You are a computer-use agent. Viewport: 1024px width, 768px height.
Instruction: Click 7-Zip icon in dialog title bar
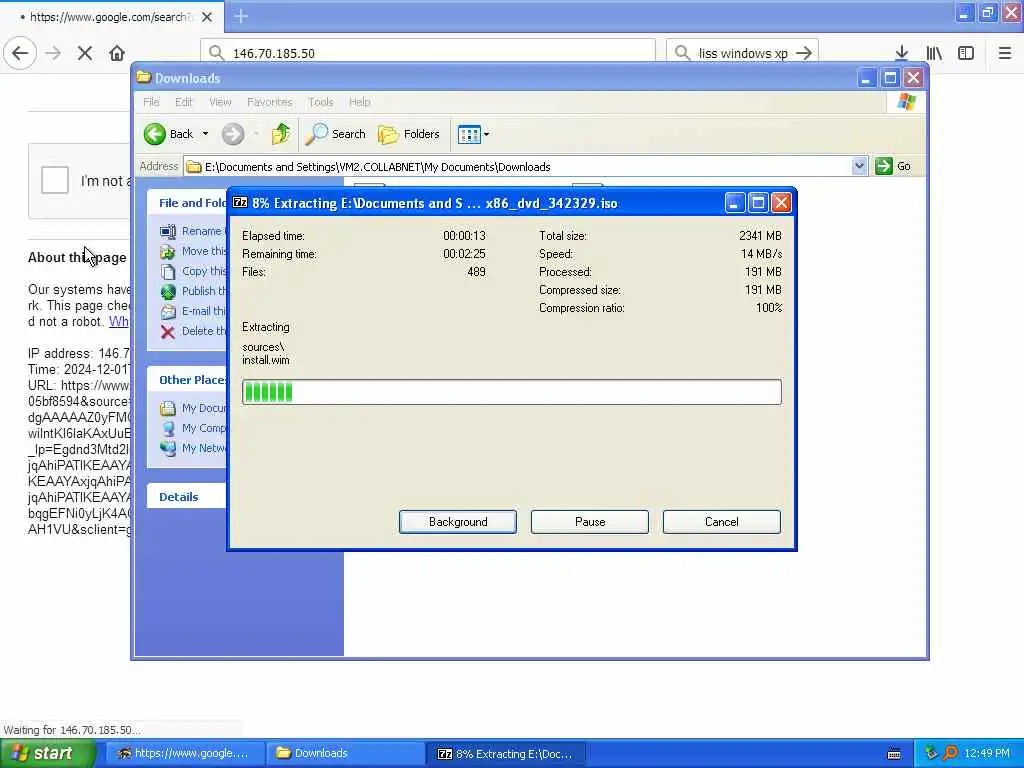pos(240,202)
